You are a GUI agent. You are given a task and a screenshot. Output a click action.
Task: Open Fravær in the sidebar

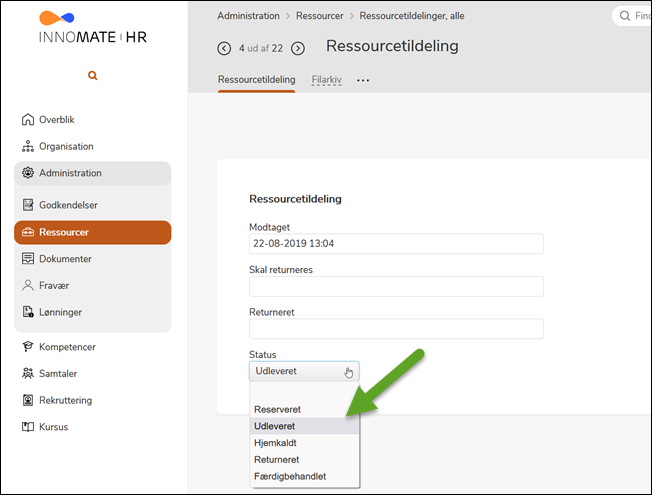[54, 285]
